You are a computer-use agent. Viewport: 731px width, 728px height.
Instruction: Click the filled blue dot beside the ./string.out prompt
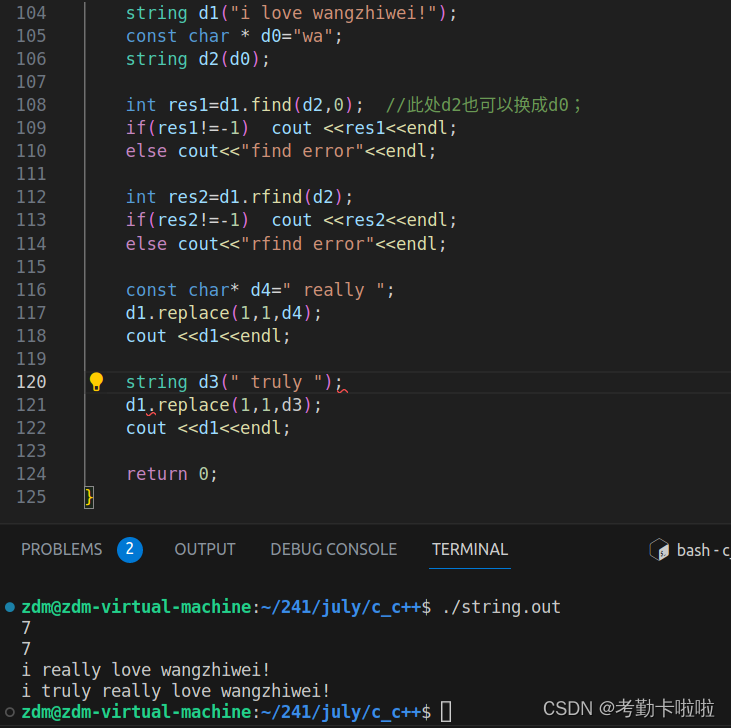pyautogui.click(x=10, y=607)
